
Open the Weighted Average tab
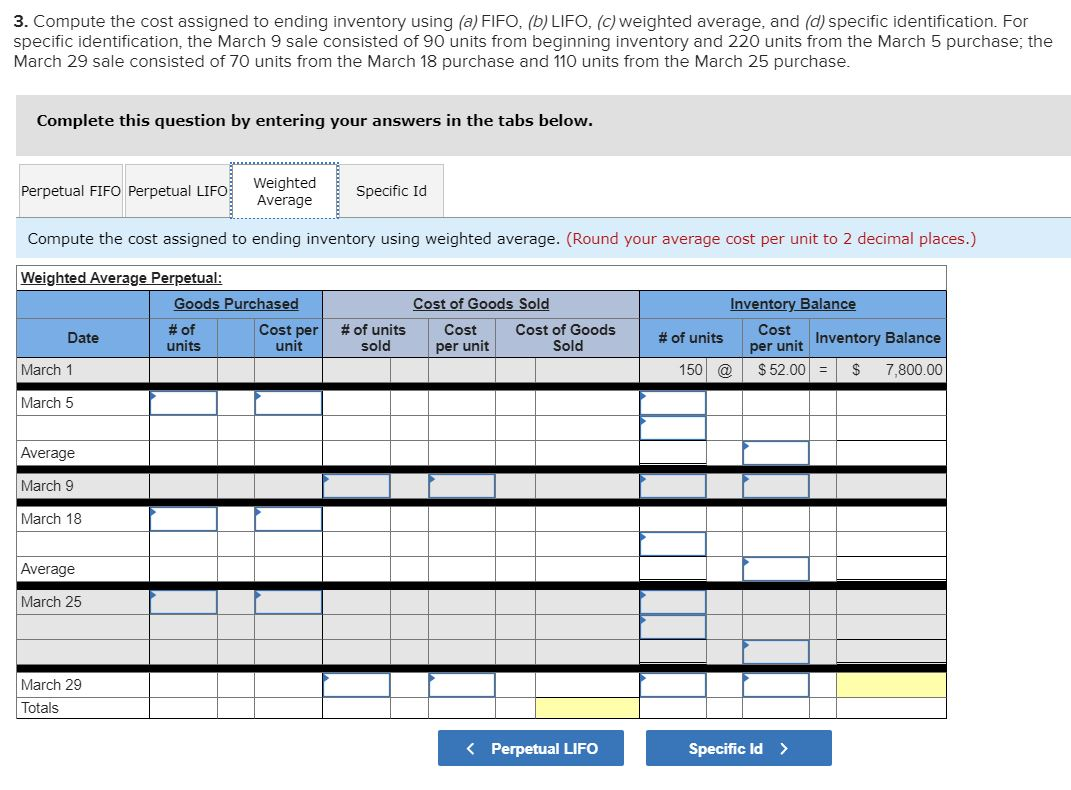pos(285,191)
